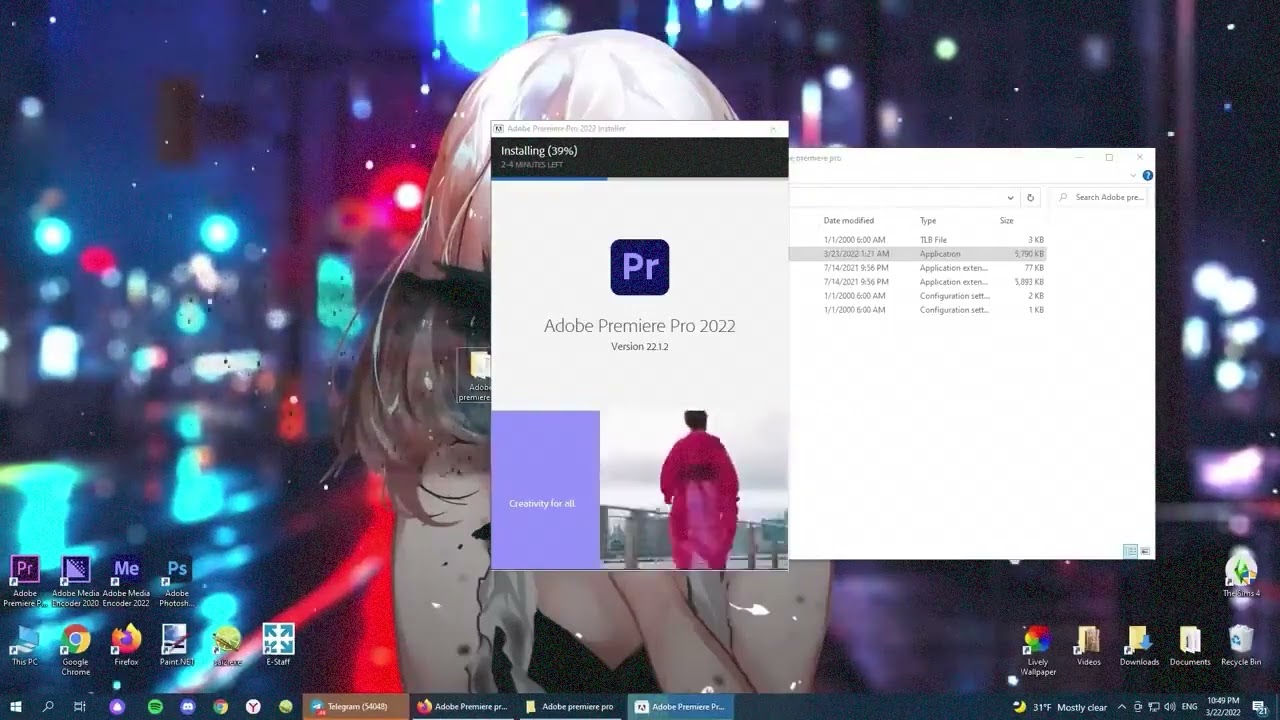Open Discord from taskbar
This screenshot has height=720, width=1280.
(187, 706)
